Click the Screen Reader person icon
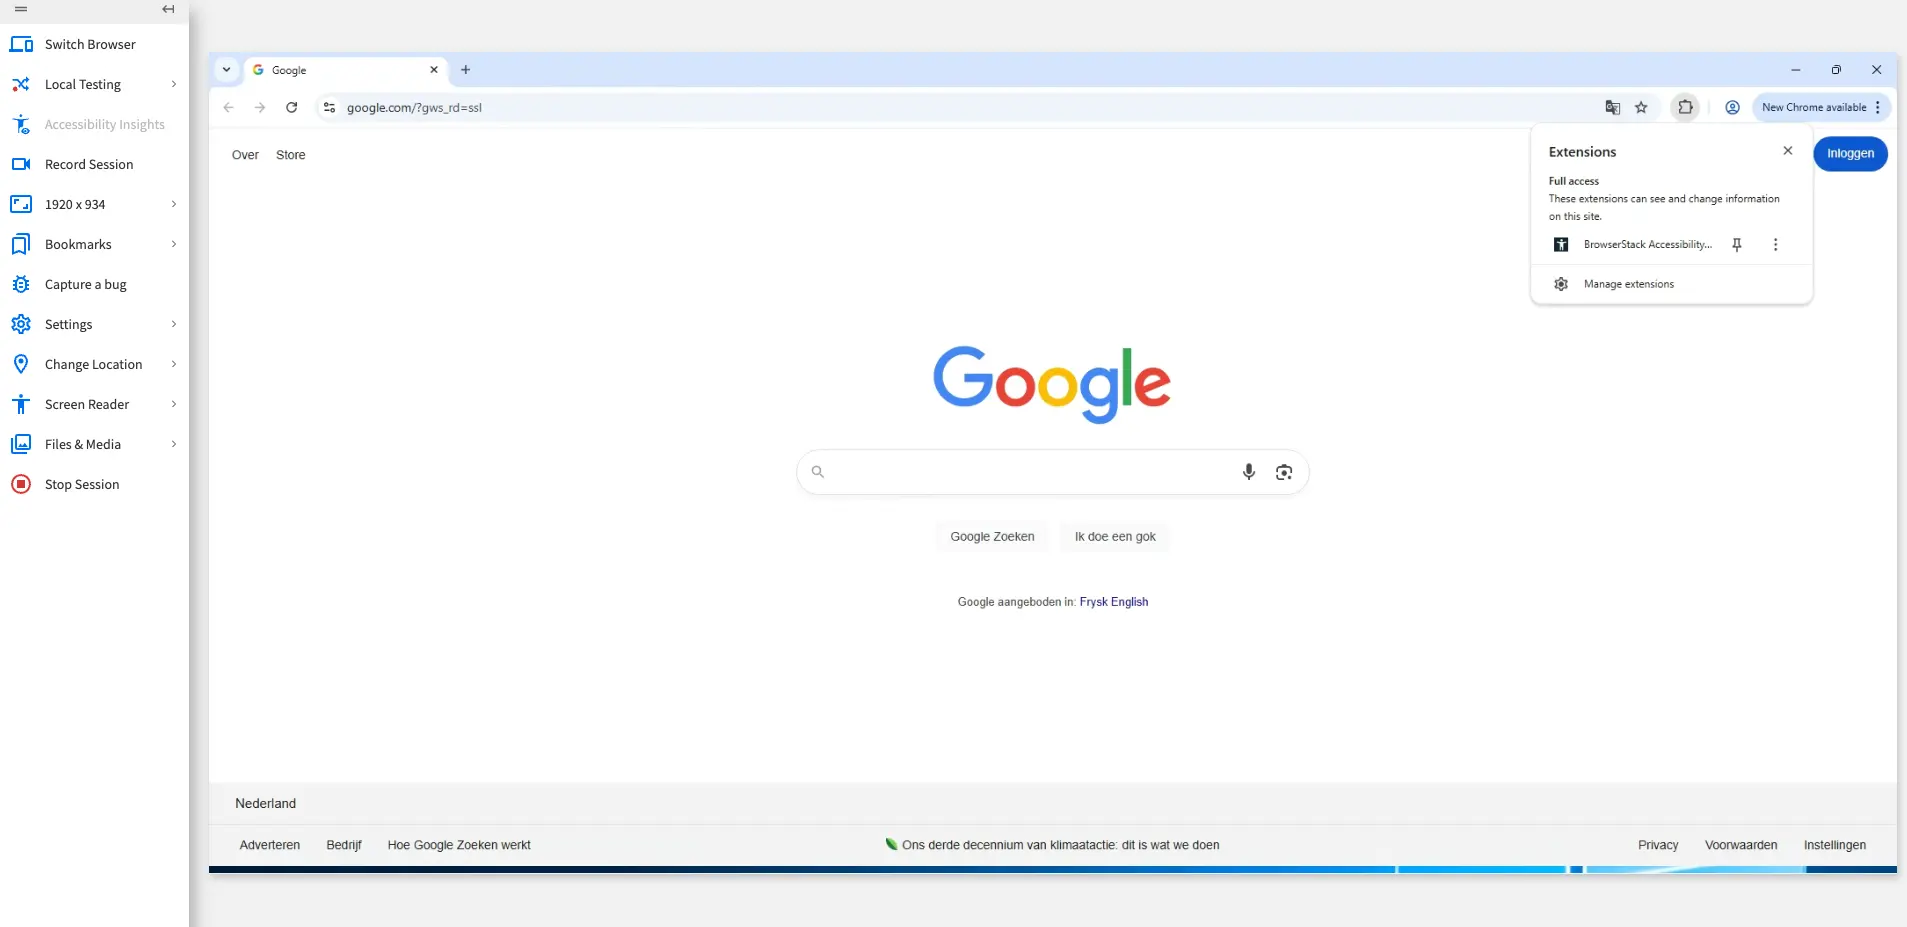This screenshot has height=927, width=1907. point(21,404)
